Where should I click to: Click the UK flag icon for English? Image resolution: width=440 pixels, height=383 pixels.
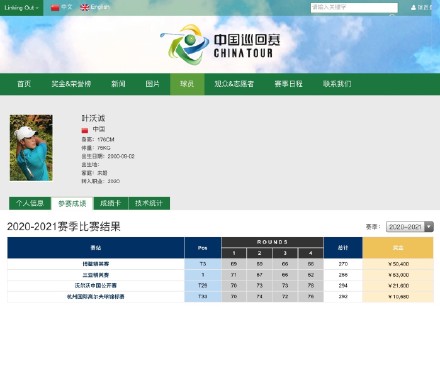pyautogui.click(x=85, y=7)
